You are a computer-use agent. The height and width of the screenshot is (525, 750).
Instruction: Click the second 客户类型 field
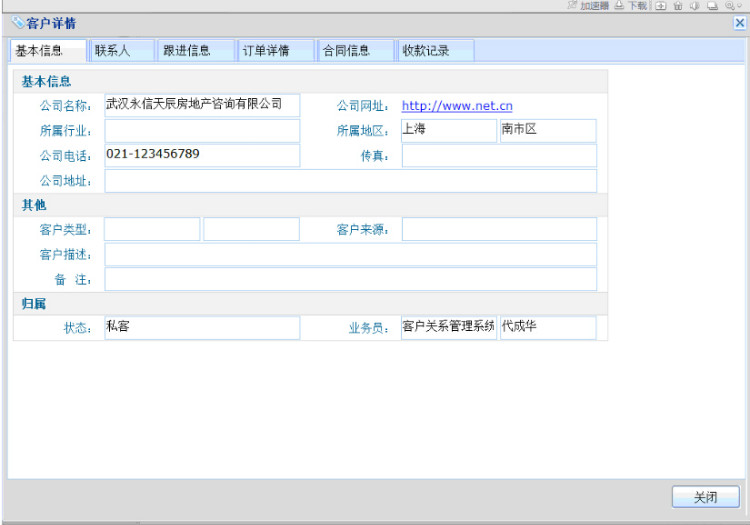tap(252, 229)
